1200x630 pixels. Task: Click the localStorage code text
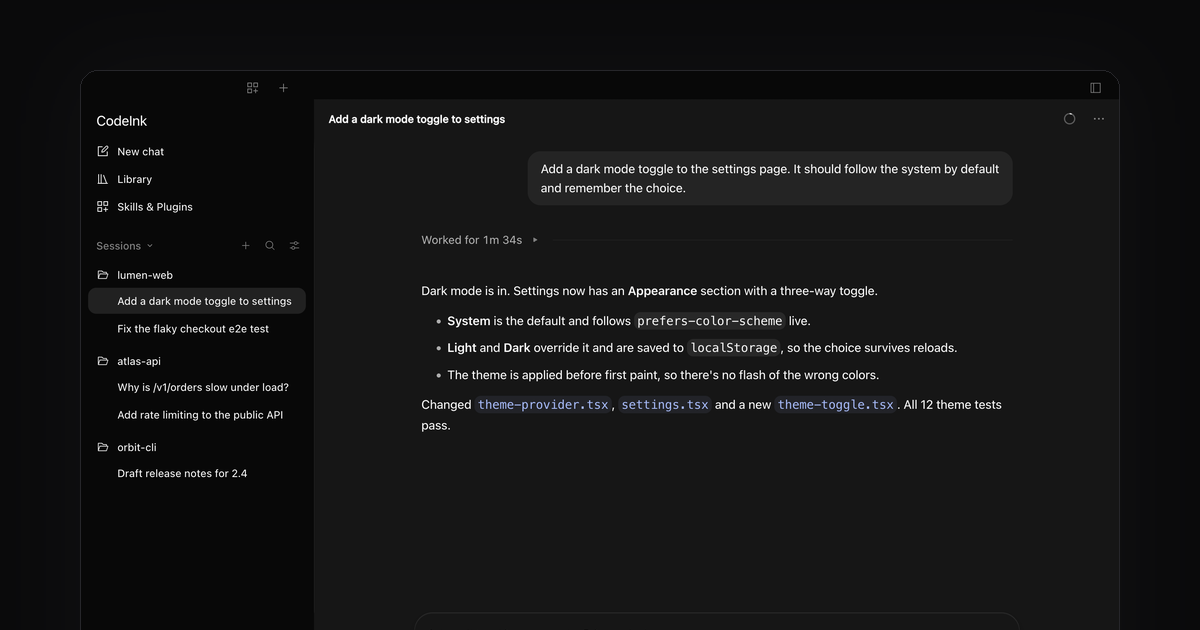click(734, 348)
